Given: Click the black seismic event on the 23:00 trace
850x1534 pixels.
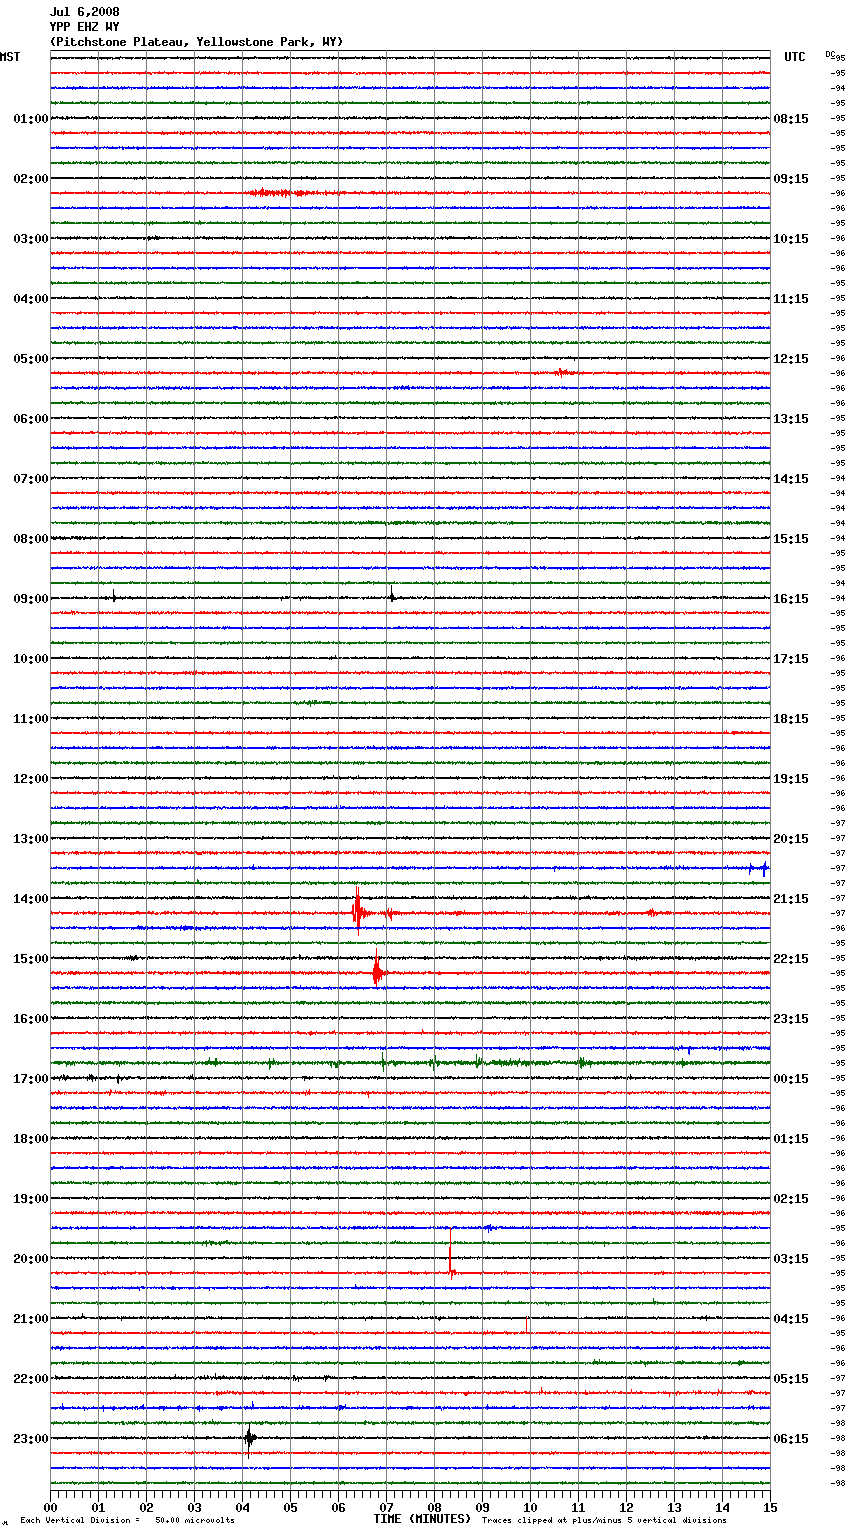Looking at the screenshot, I should pyautogui.click(x=249, y=1440).
